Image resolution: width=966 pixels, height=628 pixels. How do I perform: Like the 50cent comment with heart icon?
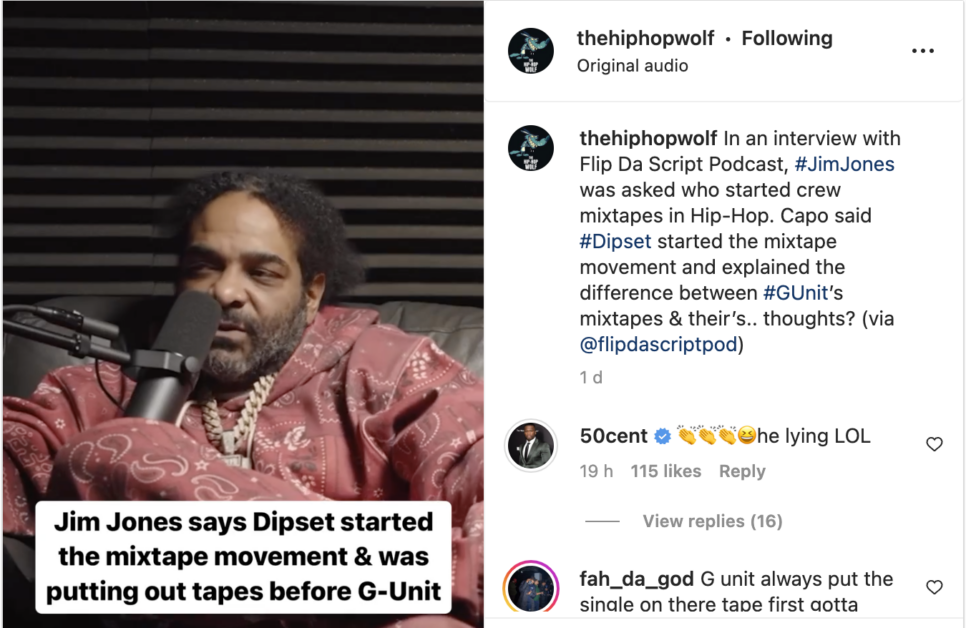[934, 444]
